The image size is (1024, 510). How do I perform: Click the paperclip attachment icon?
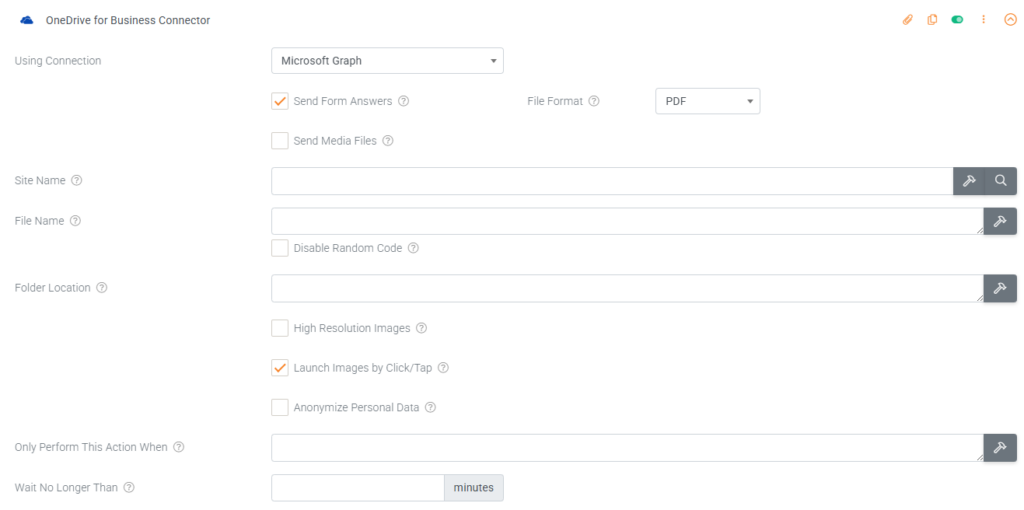[x=906, y=20]
